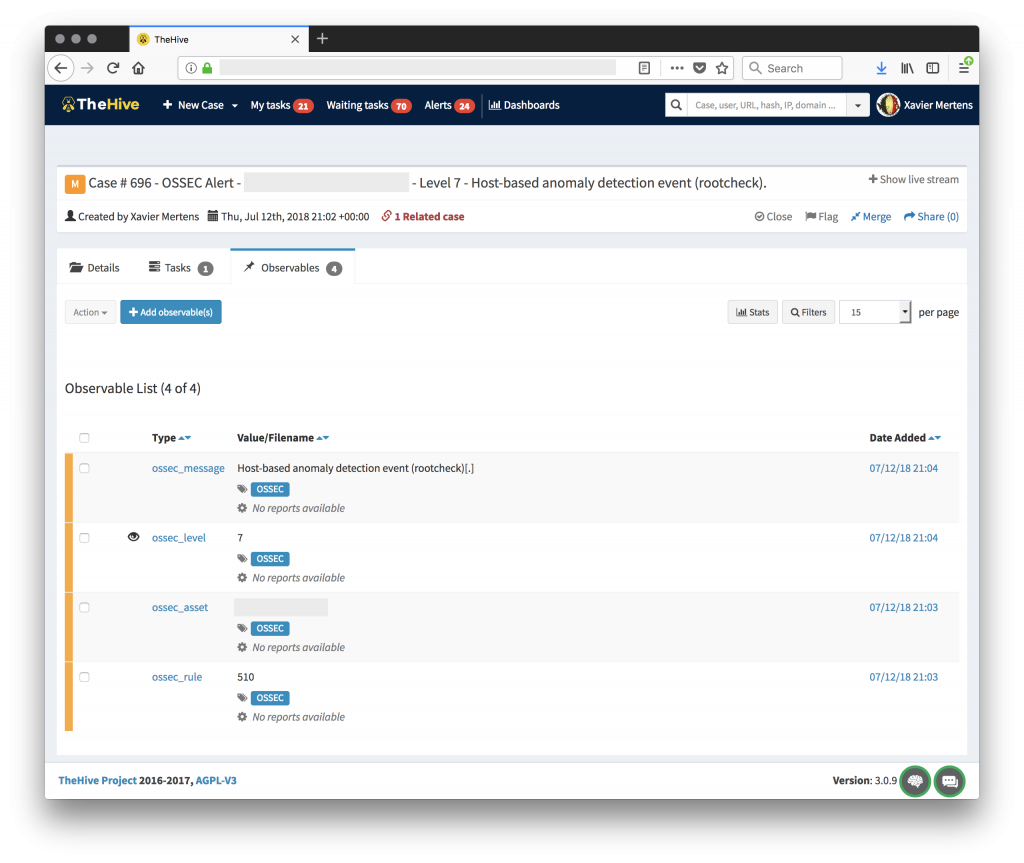
Task: Open browser library icon
Action: click(907, 68)
